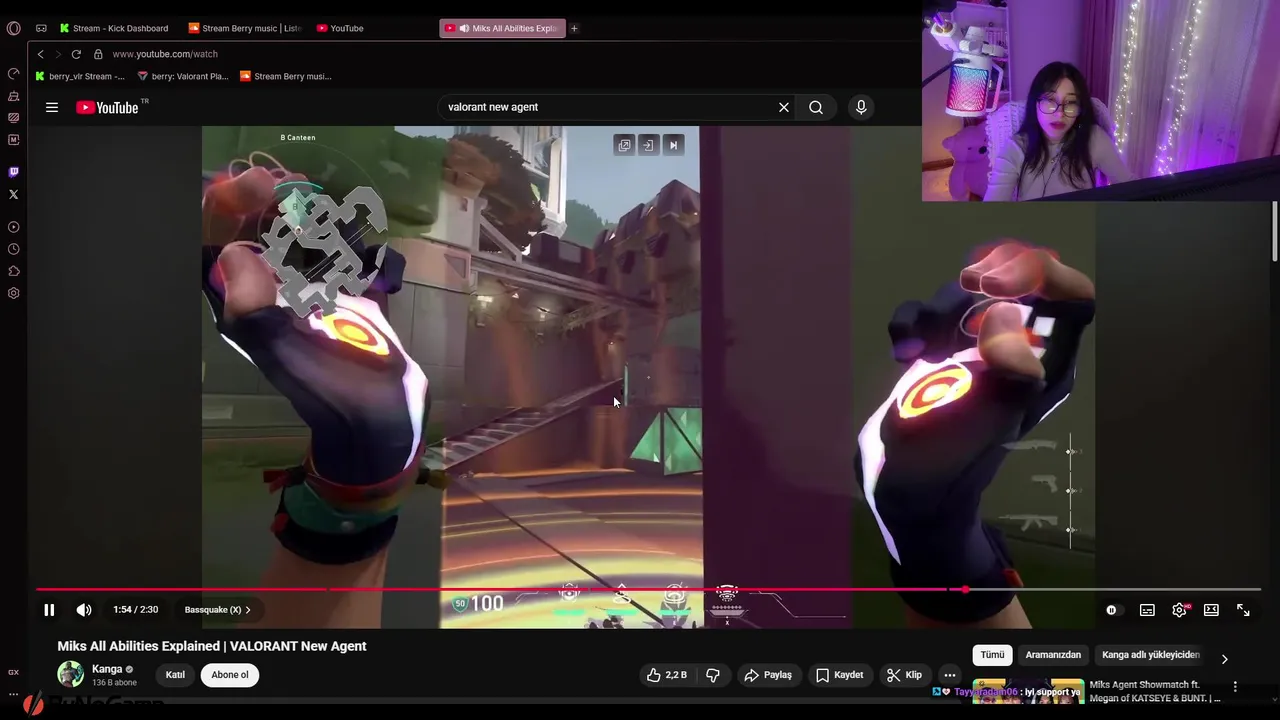Image resolution: width=1280 pixels, height=720 pixels.
Task: Select Kanga adlı yükleyiciden chip
Action: point(1150,655)
